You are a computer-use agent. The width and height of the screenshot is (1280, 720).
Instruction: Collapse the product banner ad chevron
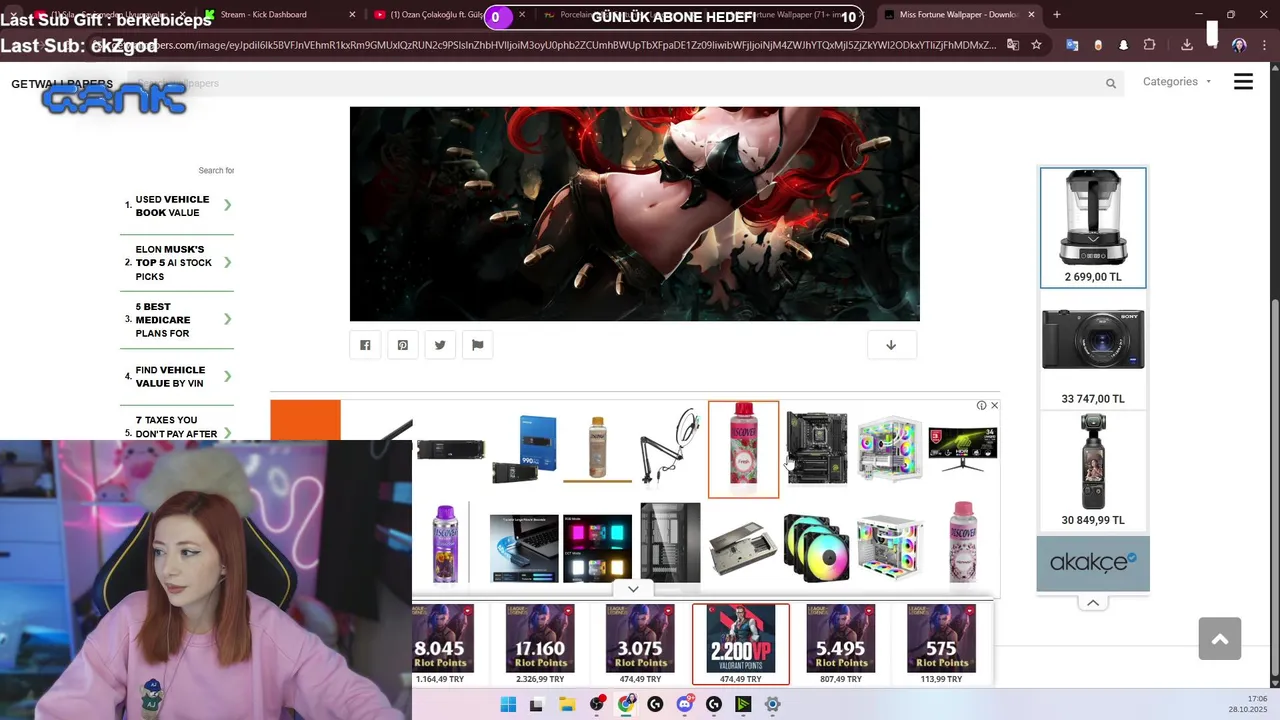point(633,590)
